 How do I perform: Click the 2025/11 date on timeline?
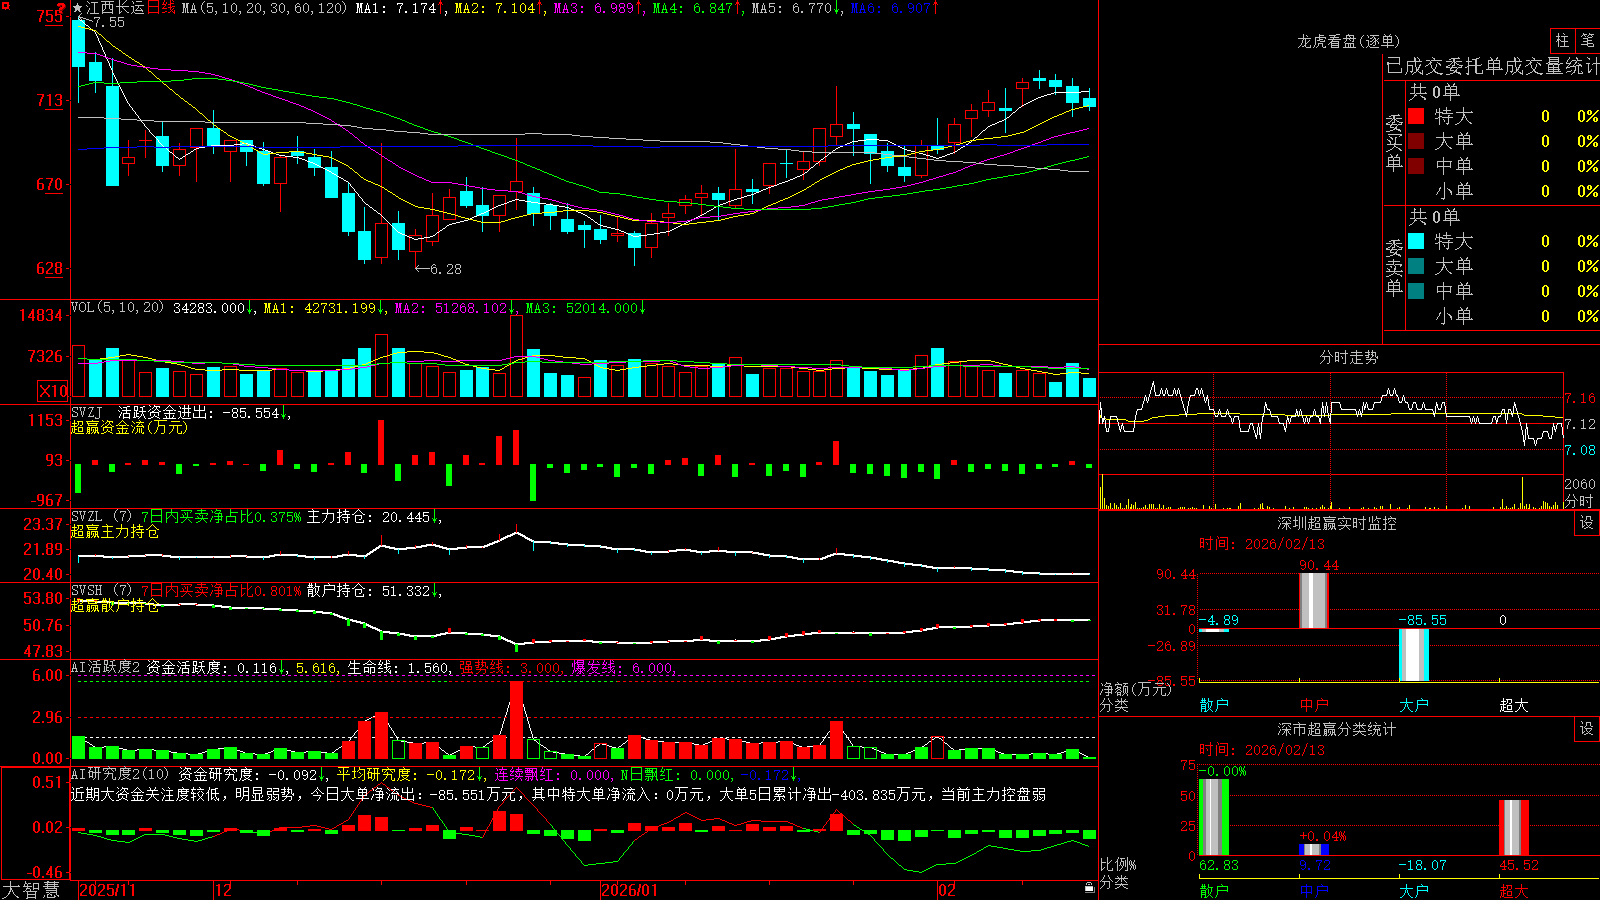(107, 890)
